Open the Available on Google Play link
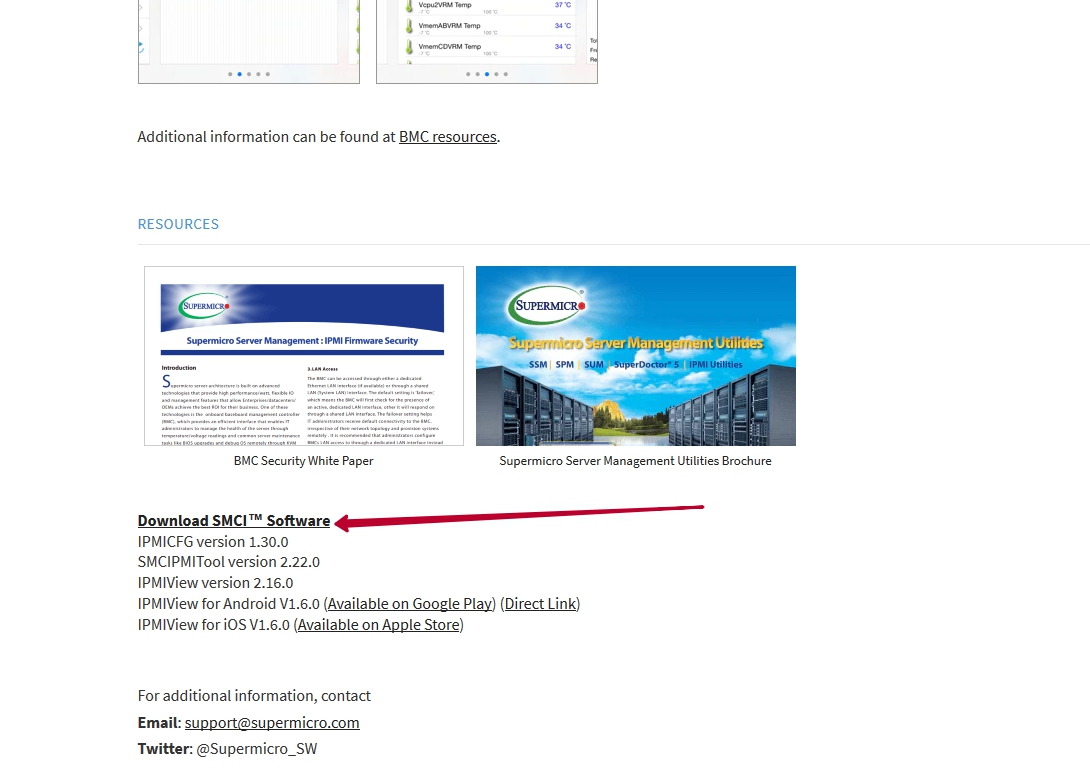The width and height of the screenshot is (1090, 776). 410,604
